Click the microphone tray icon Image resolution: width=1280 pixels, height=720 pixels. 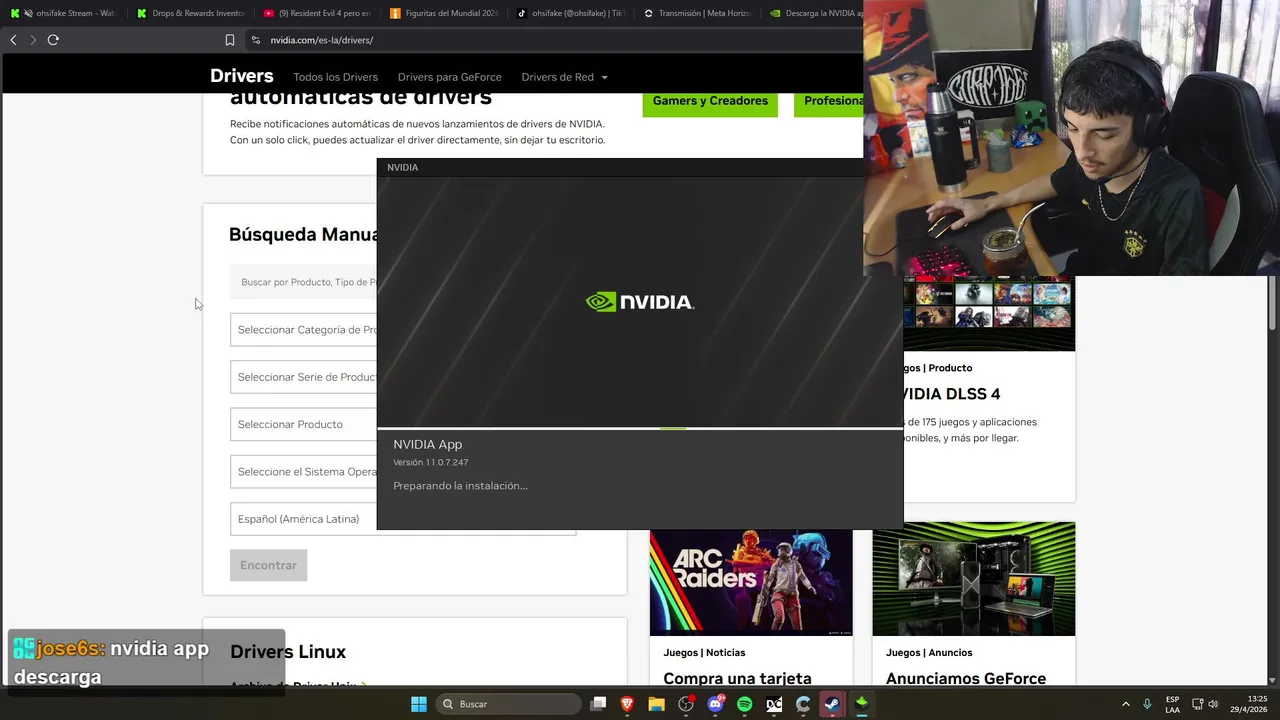tap(1147, 704)
